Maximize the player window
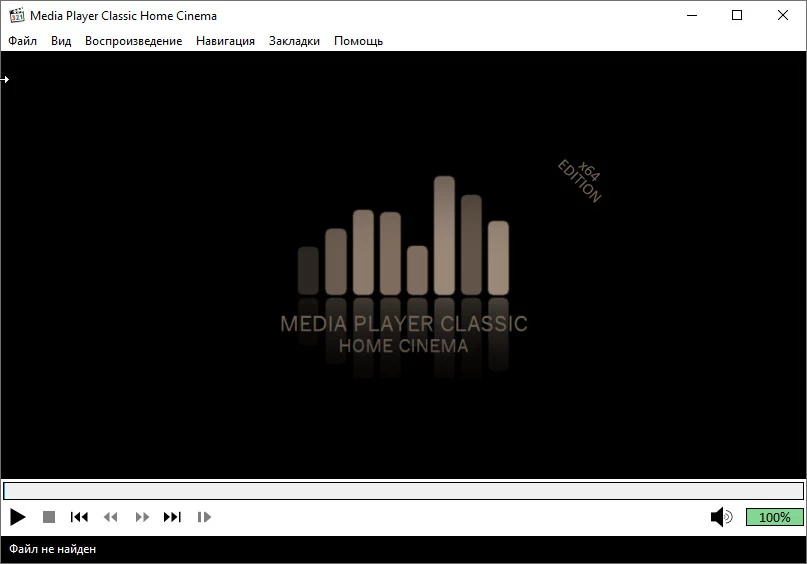 [737, 15]
